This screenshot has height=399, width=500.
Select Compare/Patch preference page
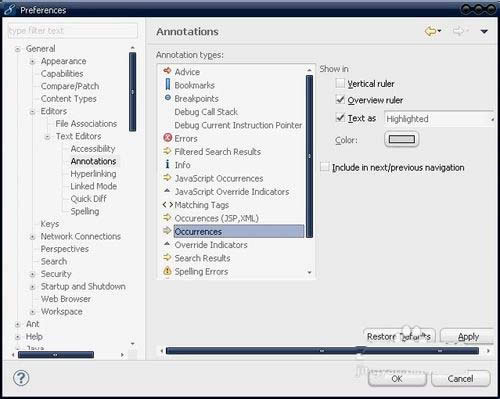point(70,86)
